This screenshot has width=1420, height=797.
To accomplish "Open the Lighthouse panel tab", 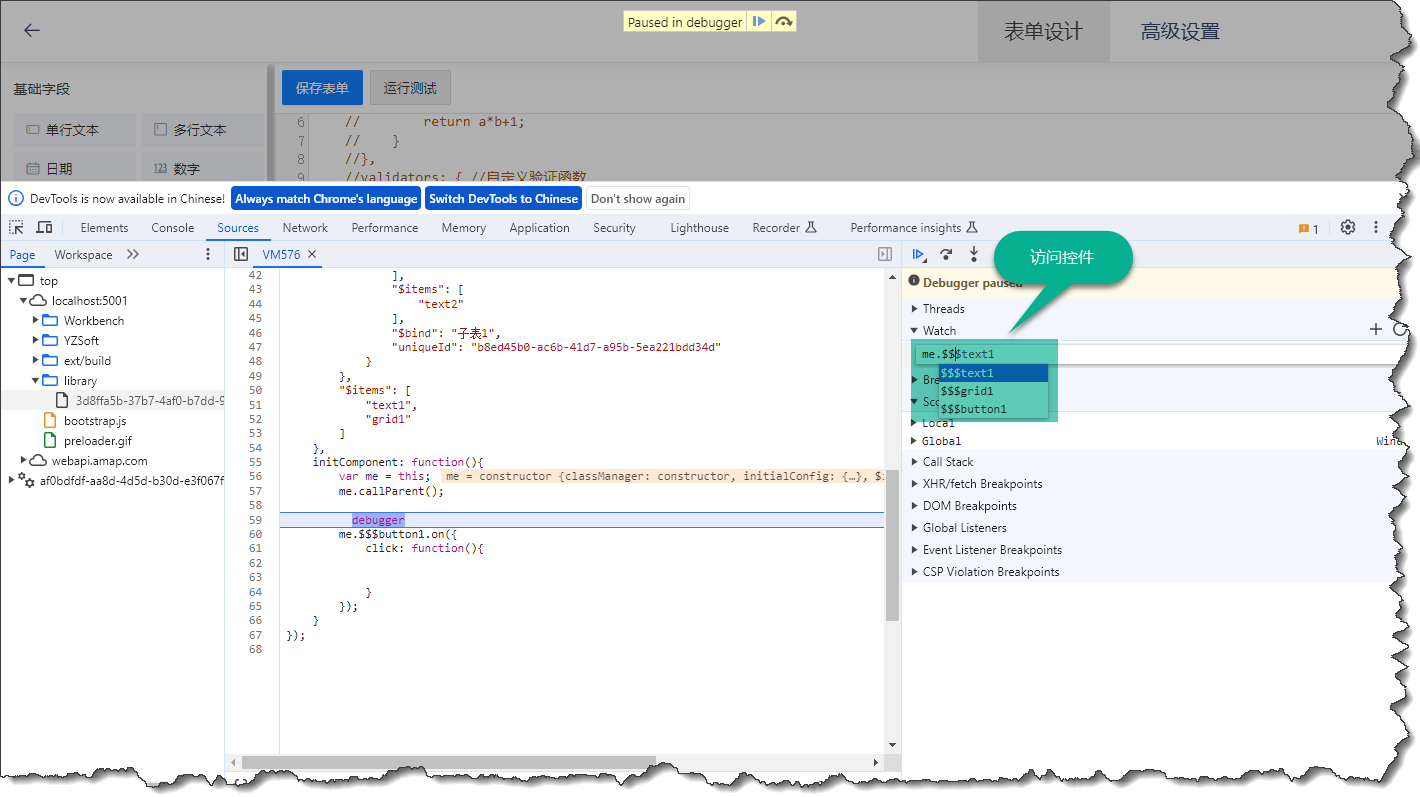I will (700, 228).
